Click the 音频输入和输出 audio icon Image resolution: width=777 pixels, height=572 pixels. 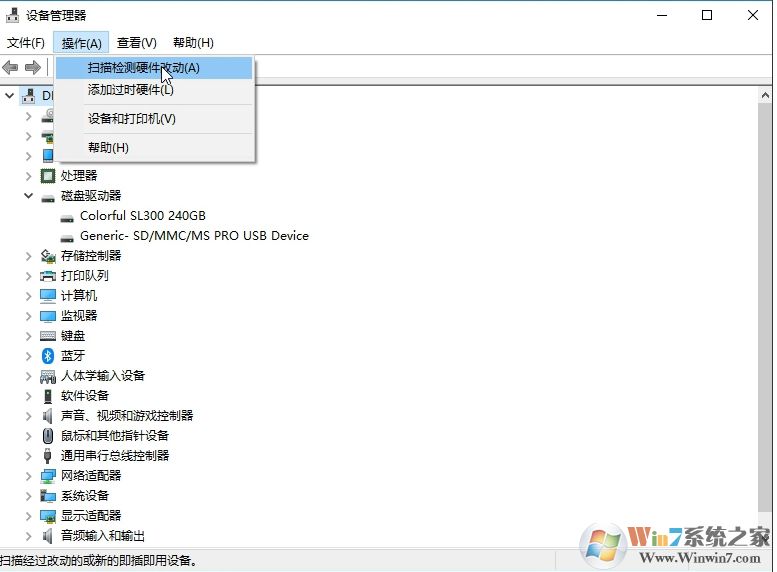(x=48, y=536)
